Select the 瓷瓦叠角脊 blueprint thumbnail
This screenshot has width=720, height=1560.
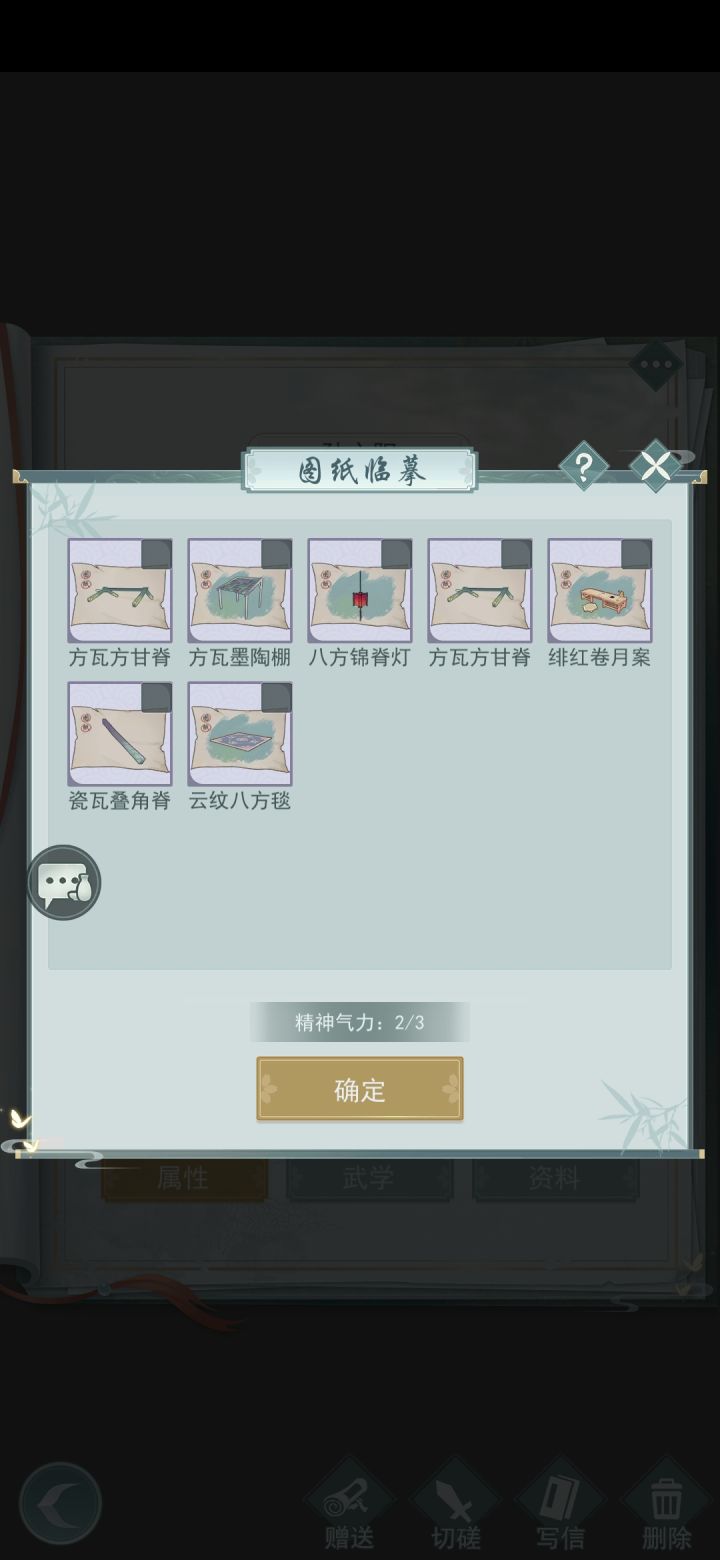[x=120, y=734]
